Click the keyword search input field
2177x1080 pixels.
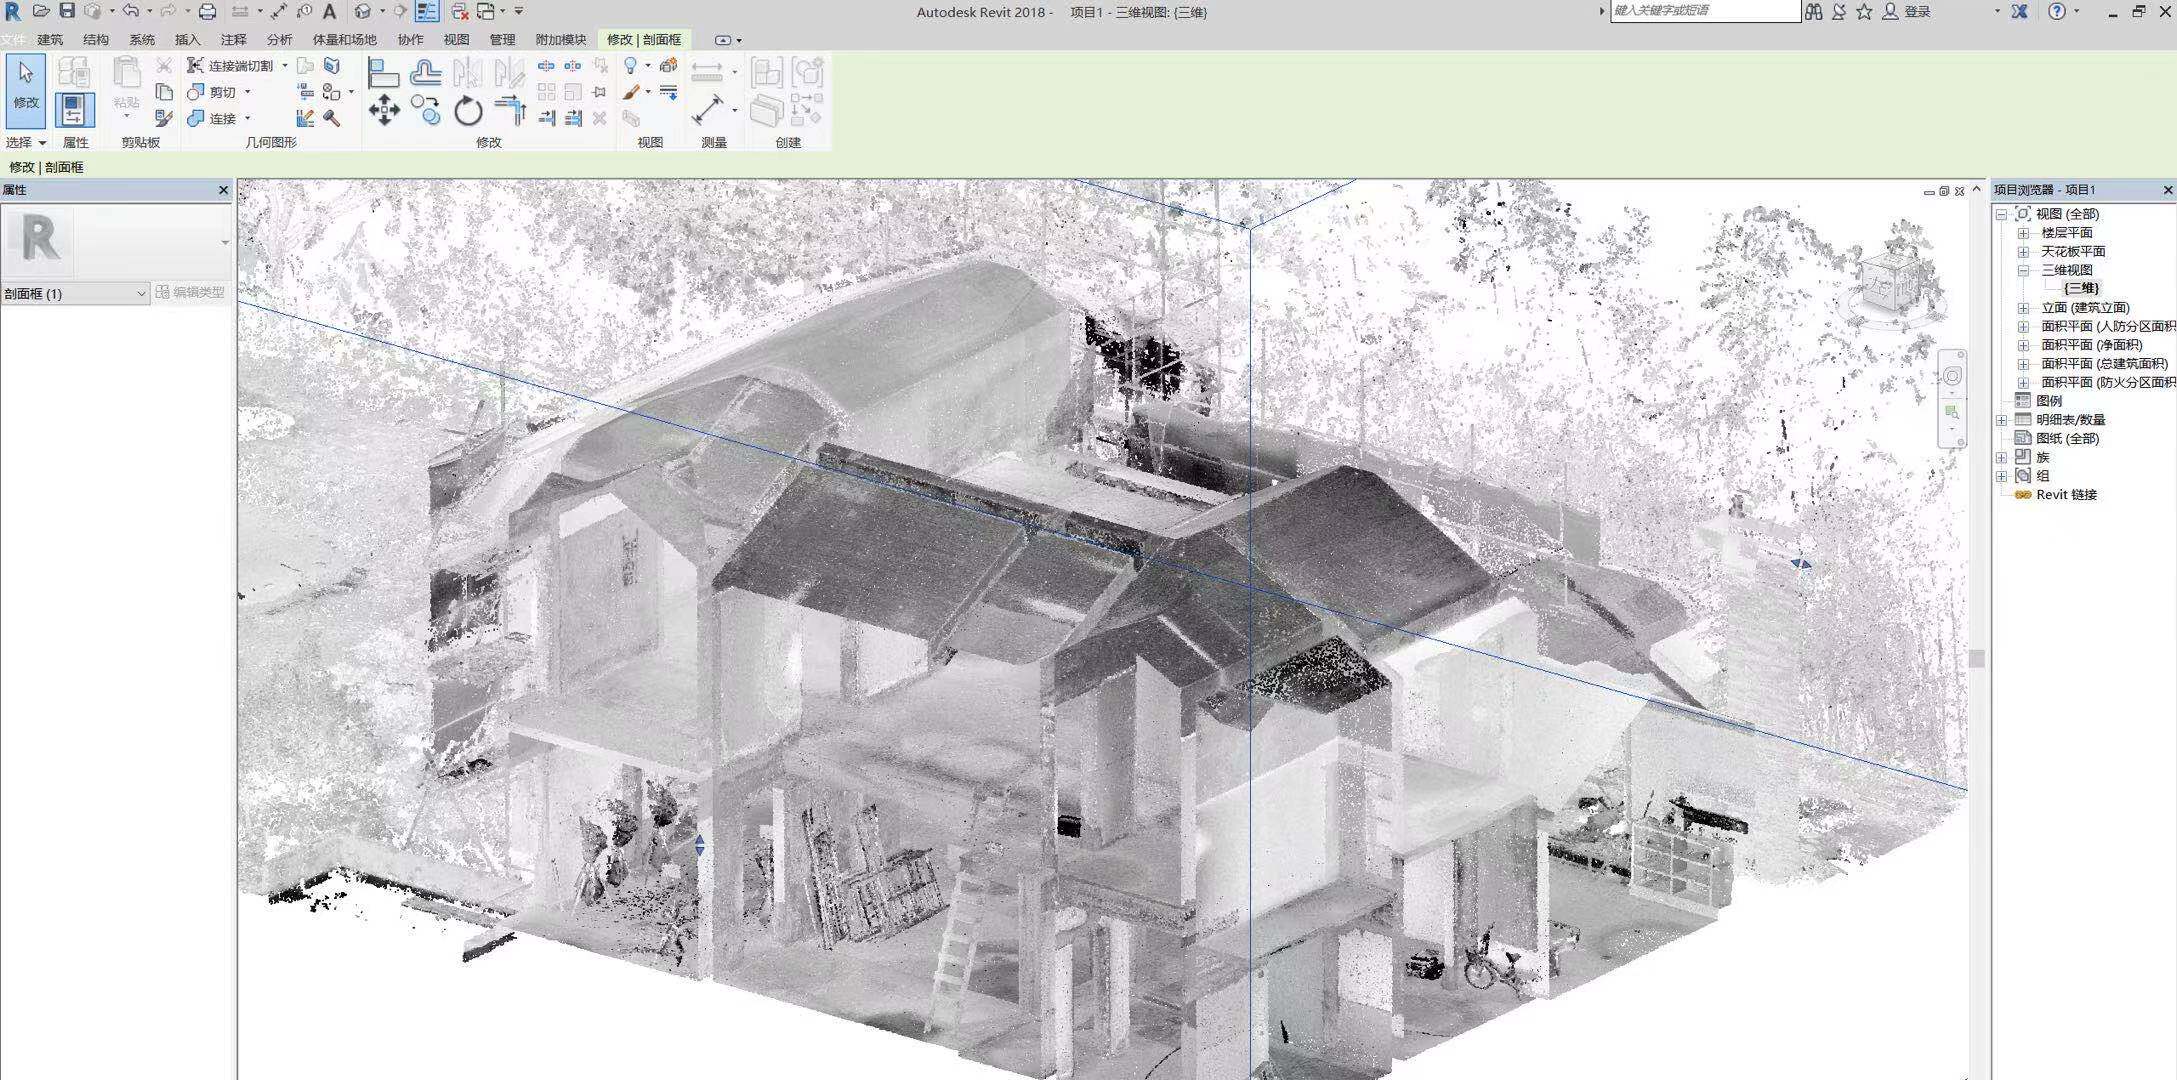coord(1704,11)
